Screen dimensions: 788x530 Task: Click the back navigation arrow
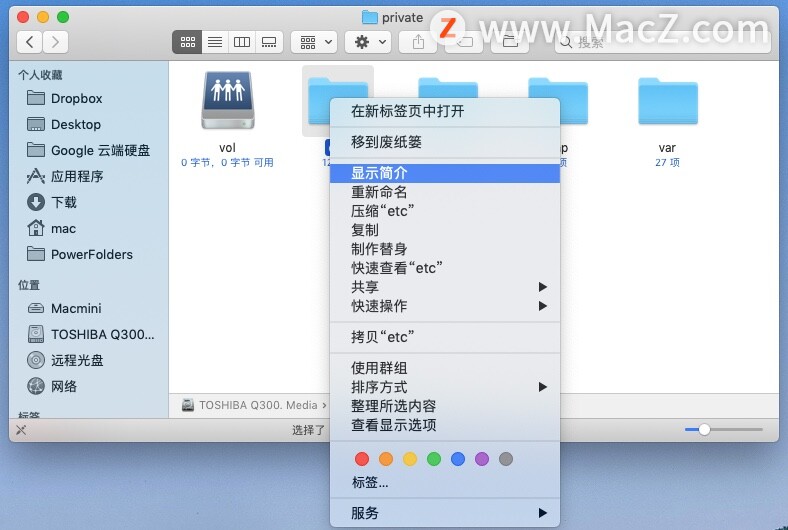click(x=30, y=42)
